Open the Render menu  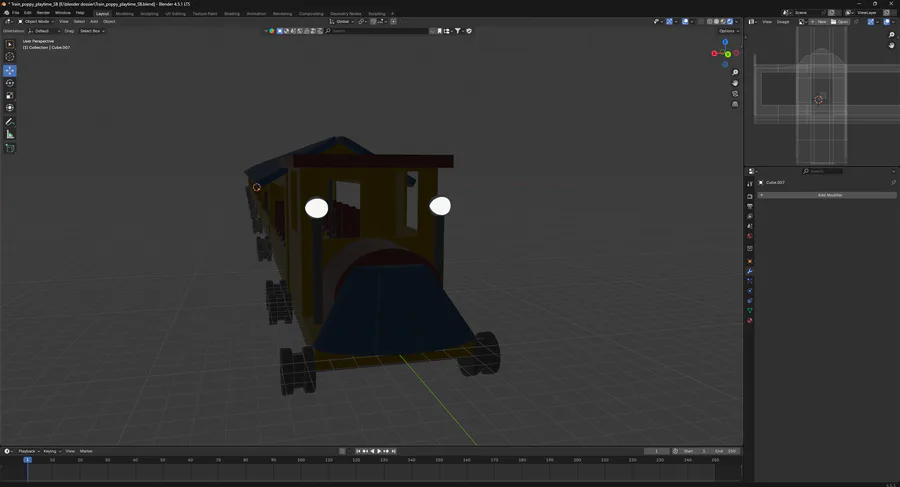point(43,13)
